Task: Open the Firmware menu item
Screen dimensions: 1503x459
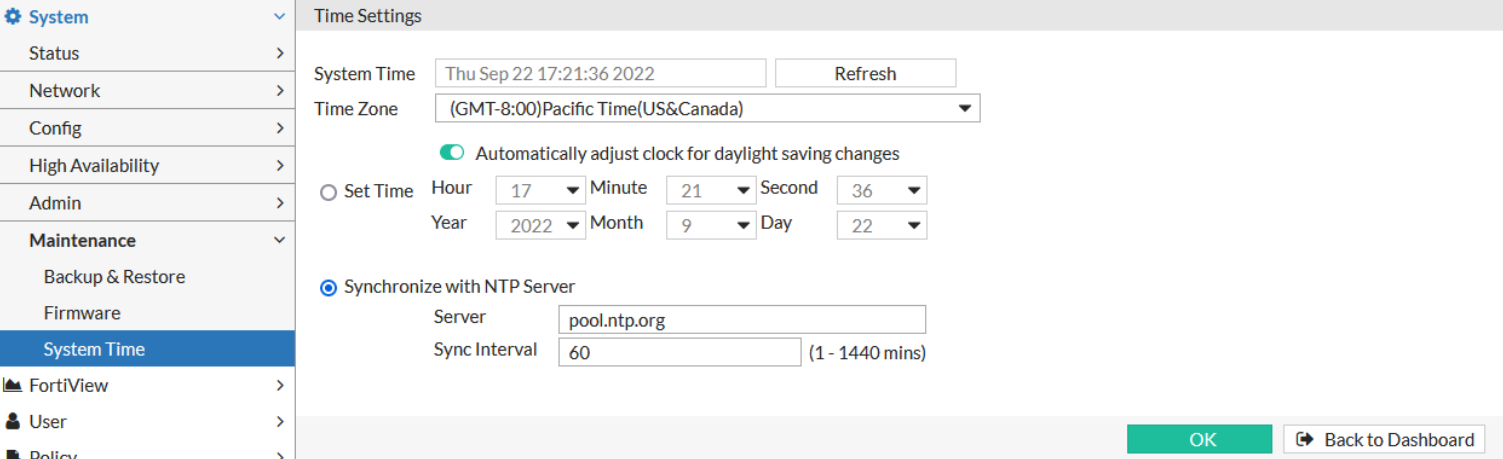Action: 82,313
